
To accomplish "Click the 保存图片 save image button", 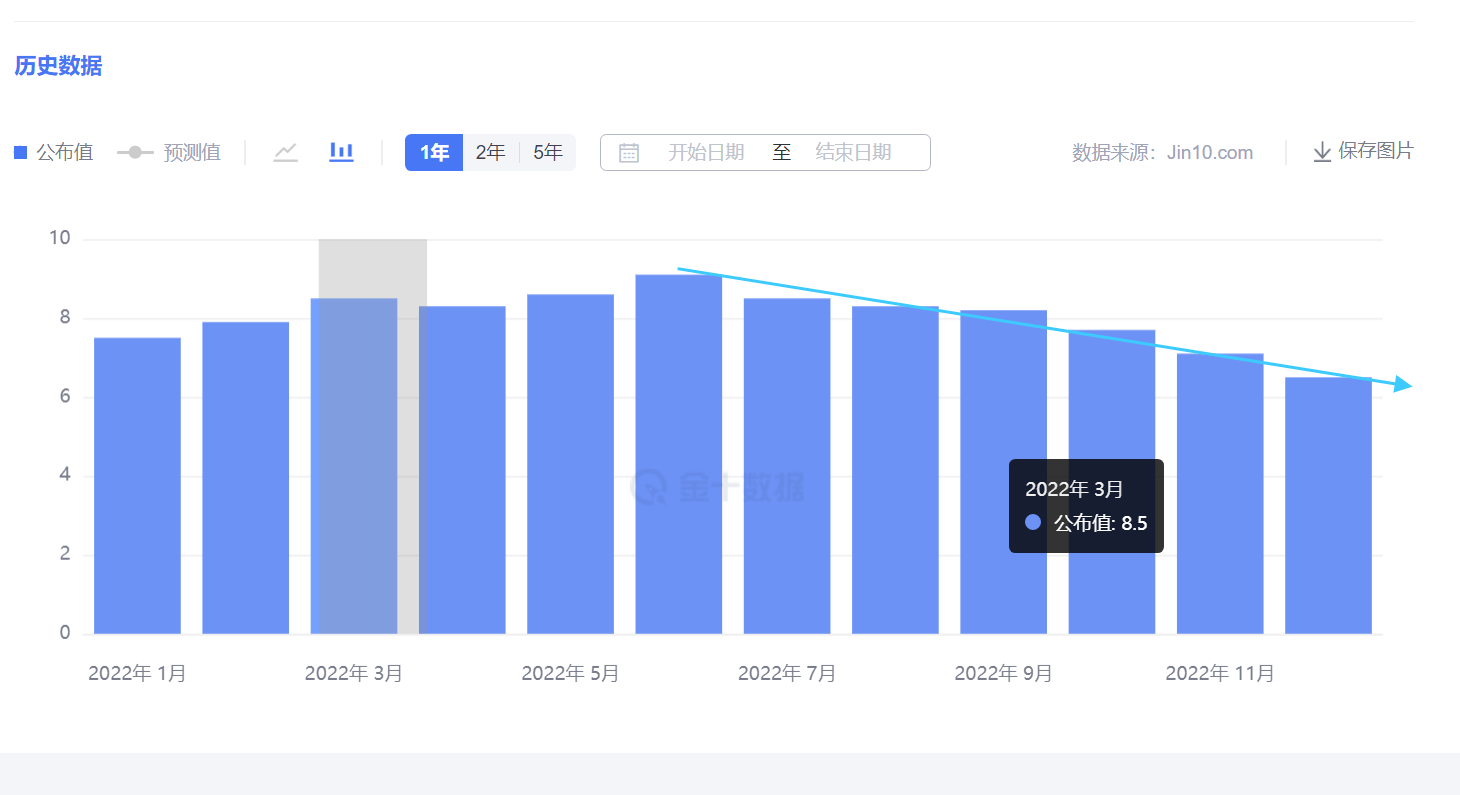I will click(x=1378, y=151).
